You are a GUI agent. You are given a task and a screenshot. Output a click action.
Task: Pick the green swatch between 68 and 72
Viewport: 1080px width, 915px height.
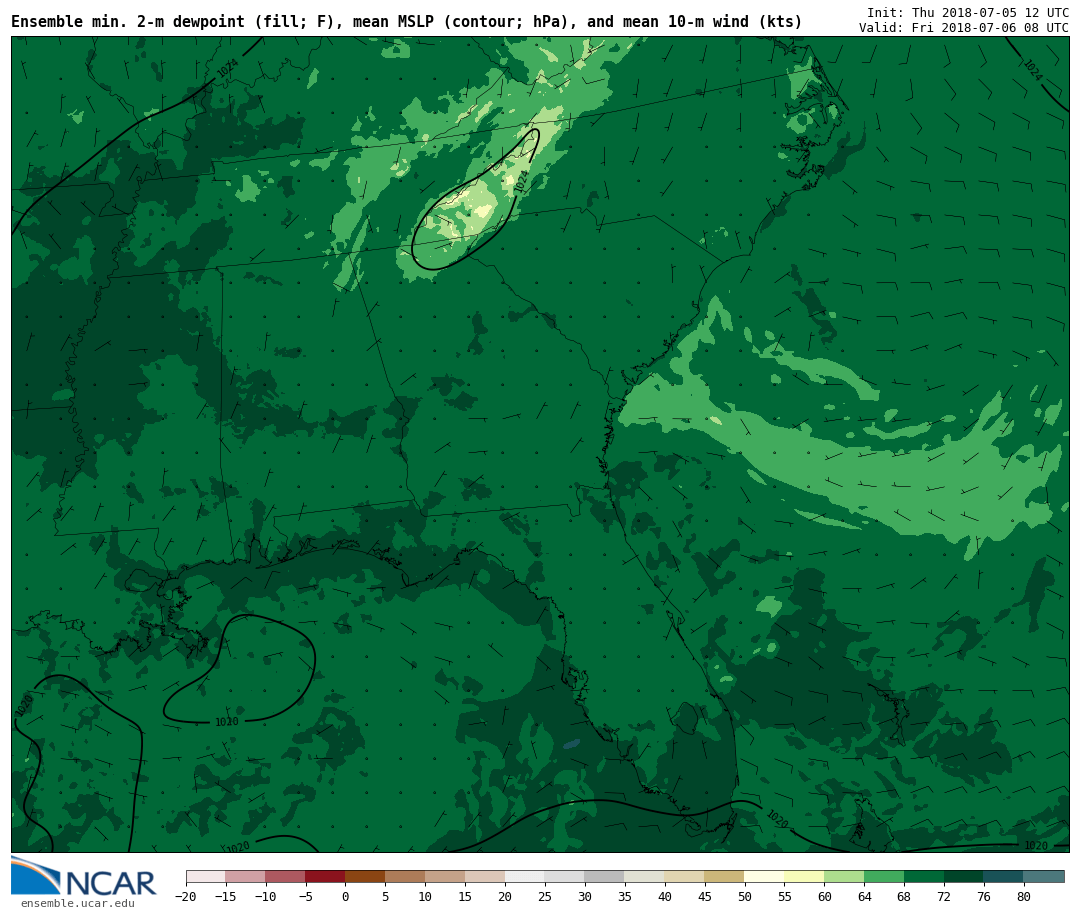click(924, 877)
